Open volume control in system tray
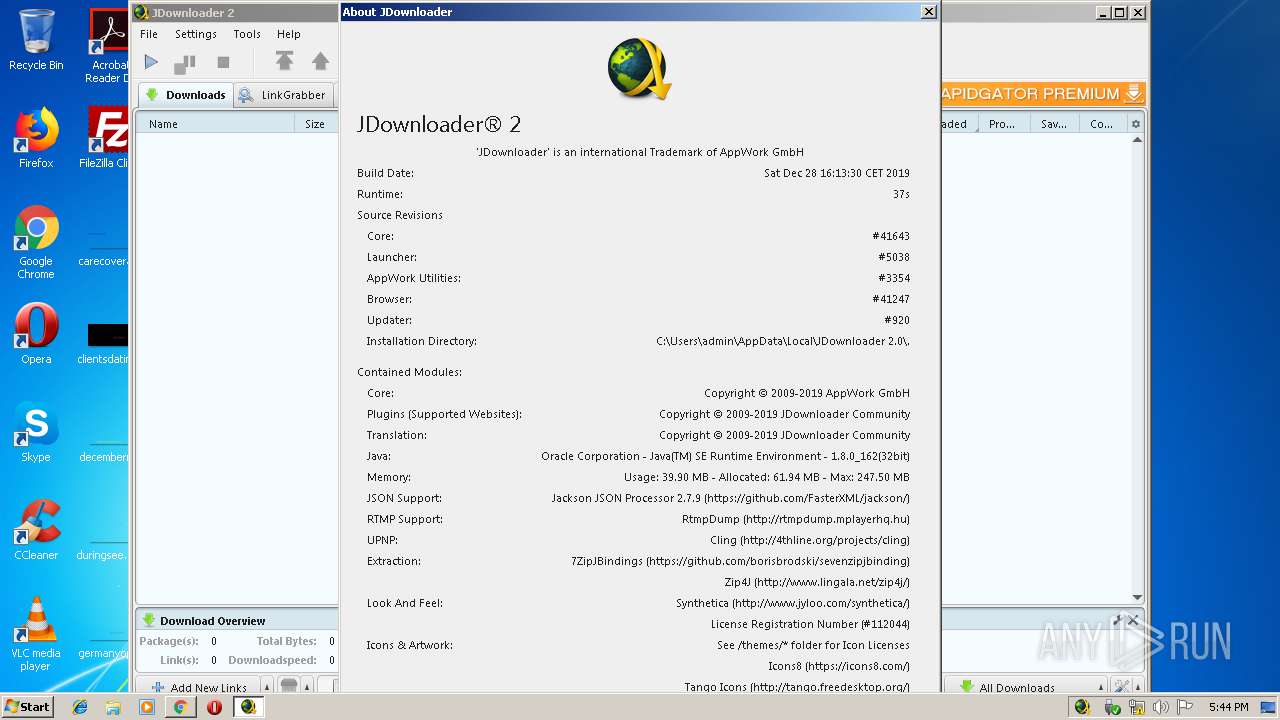 1160,707
